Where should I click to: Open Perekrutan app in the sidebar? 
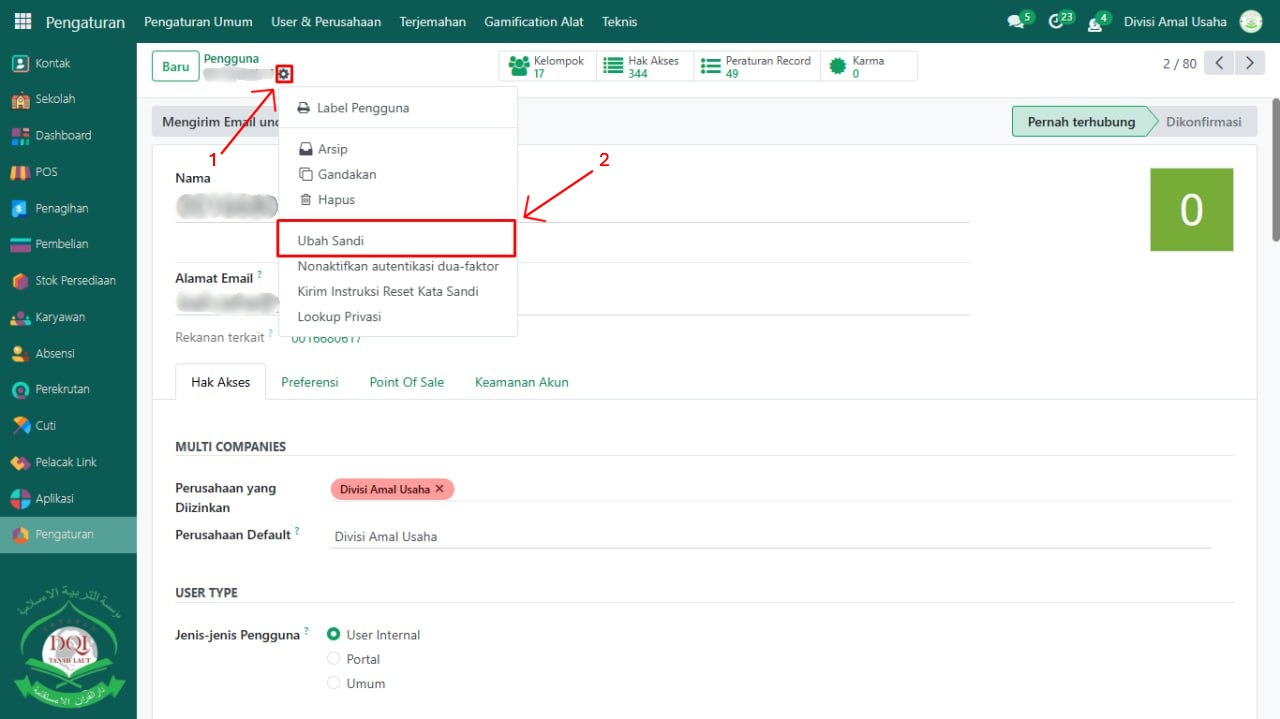(x=62, y=389)
